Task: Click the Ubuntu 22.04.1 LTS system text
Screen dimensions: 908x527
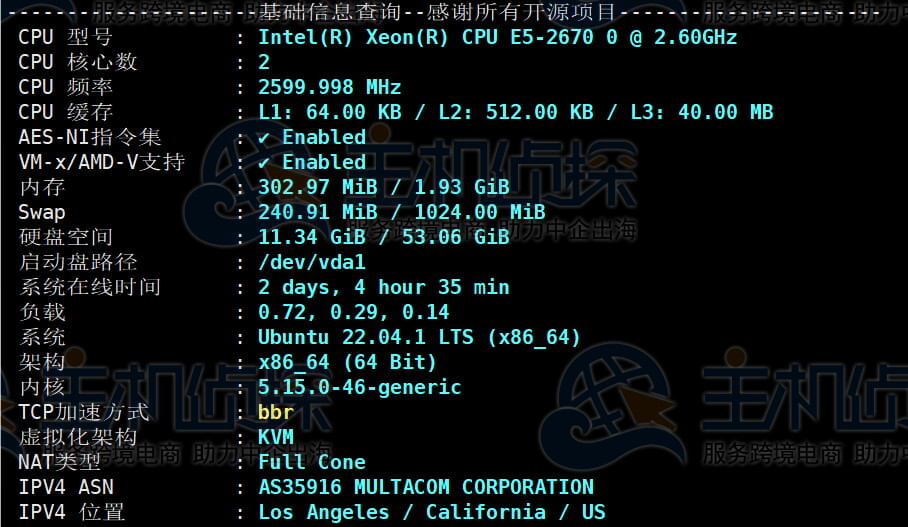Action: [x=419, y=337]
